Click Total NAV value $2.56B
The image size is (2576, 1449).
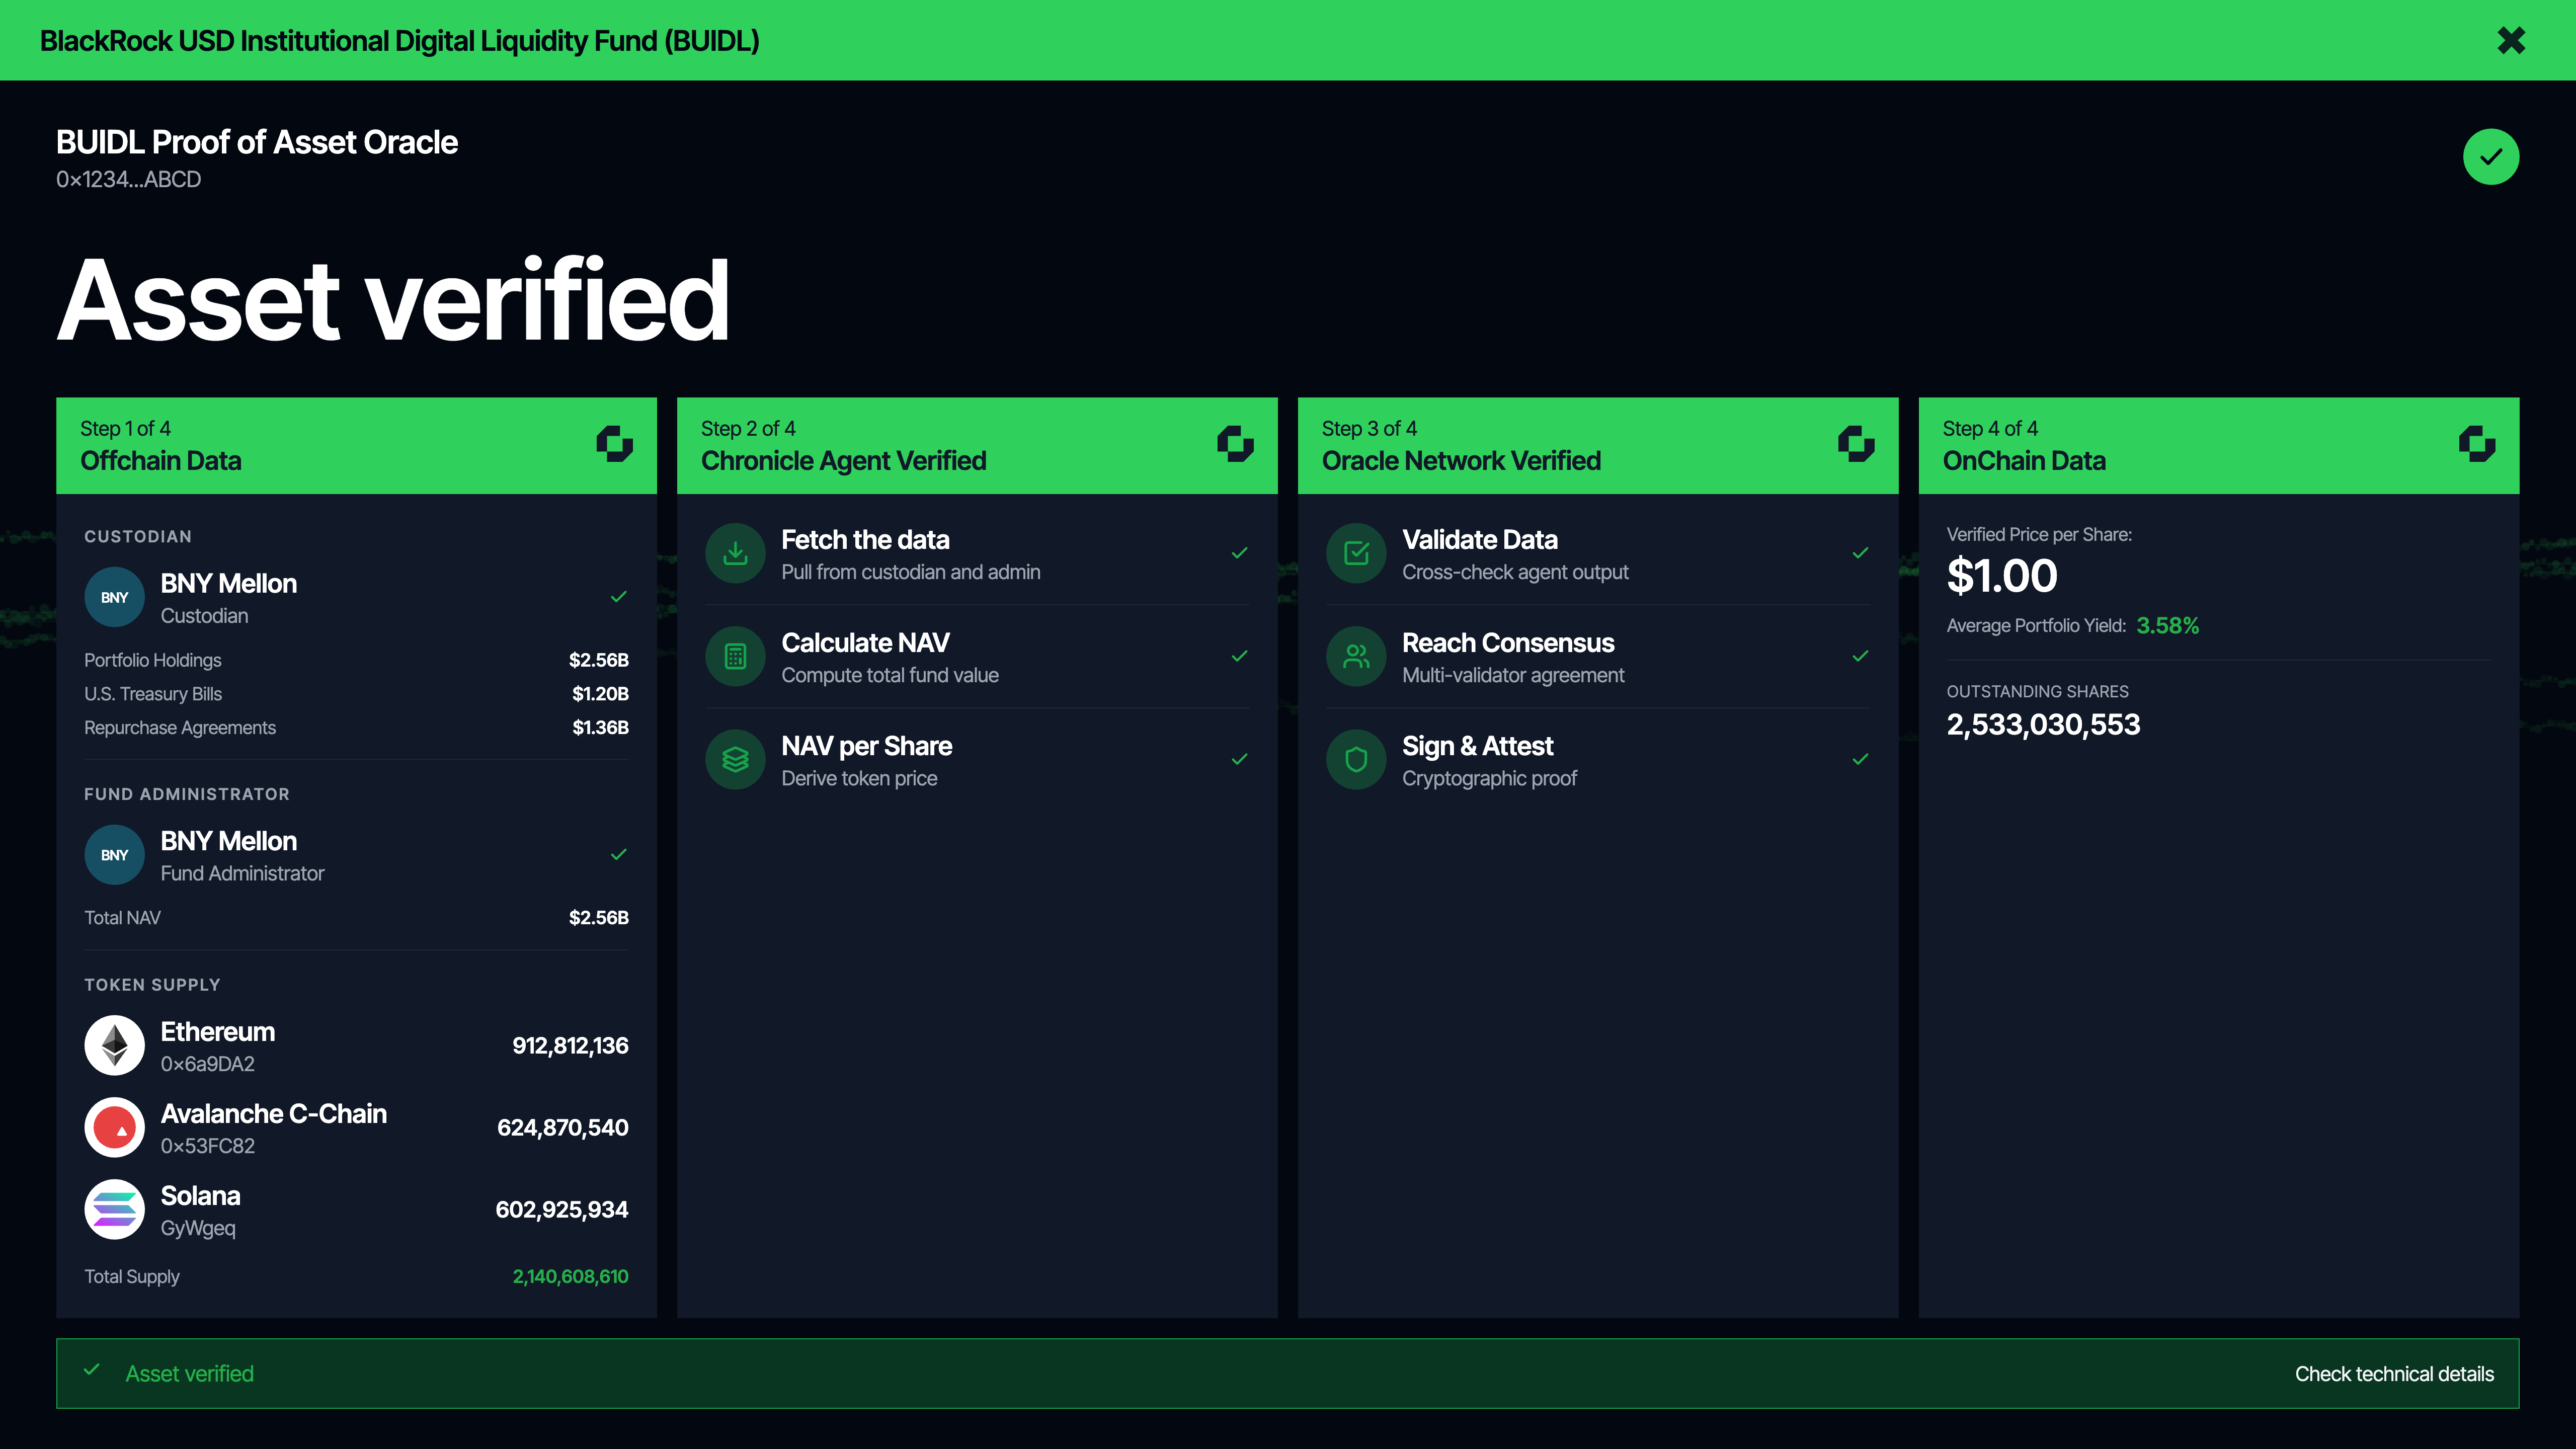pyautogui.click(x=598, y=918)
